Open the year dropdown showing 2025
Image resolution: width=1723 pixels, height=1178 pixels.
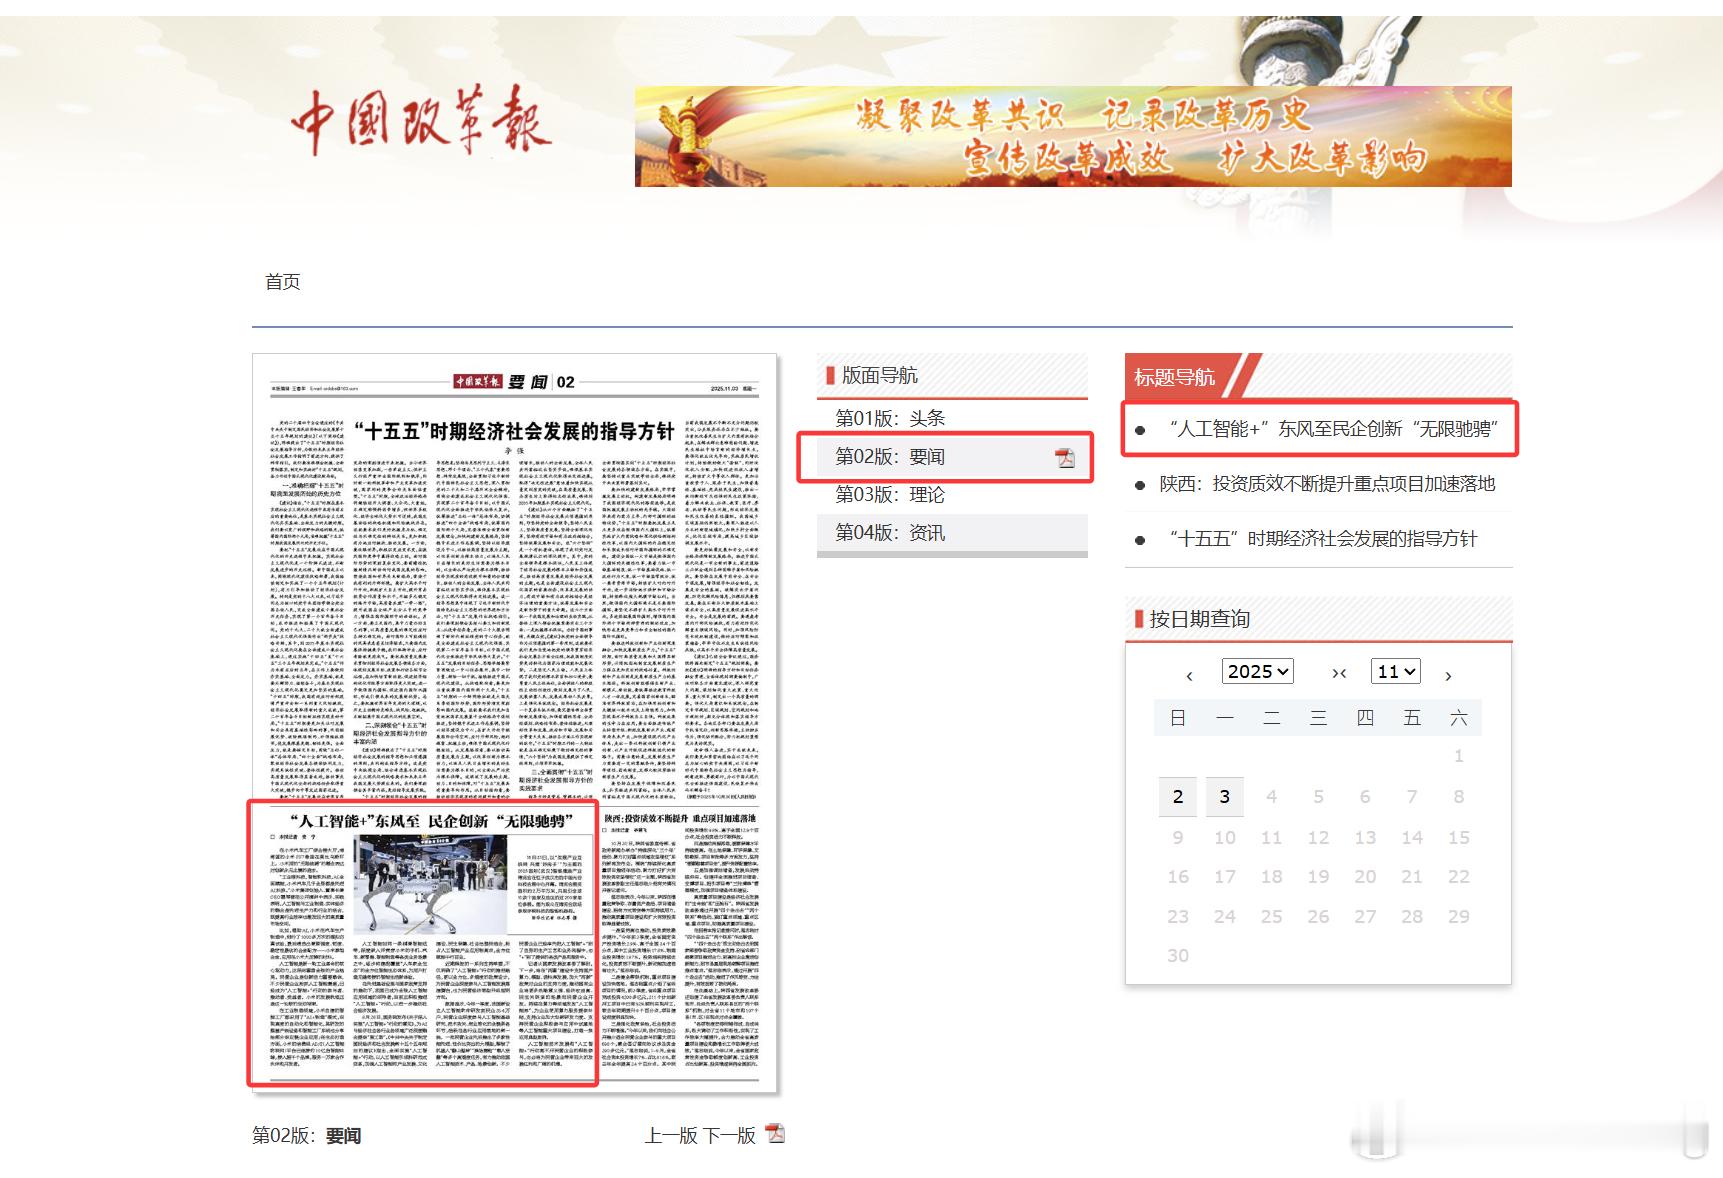click(x=1257, y=671)
